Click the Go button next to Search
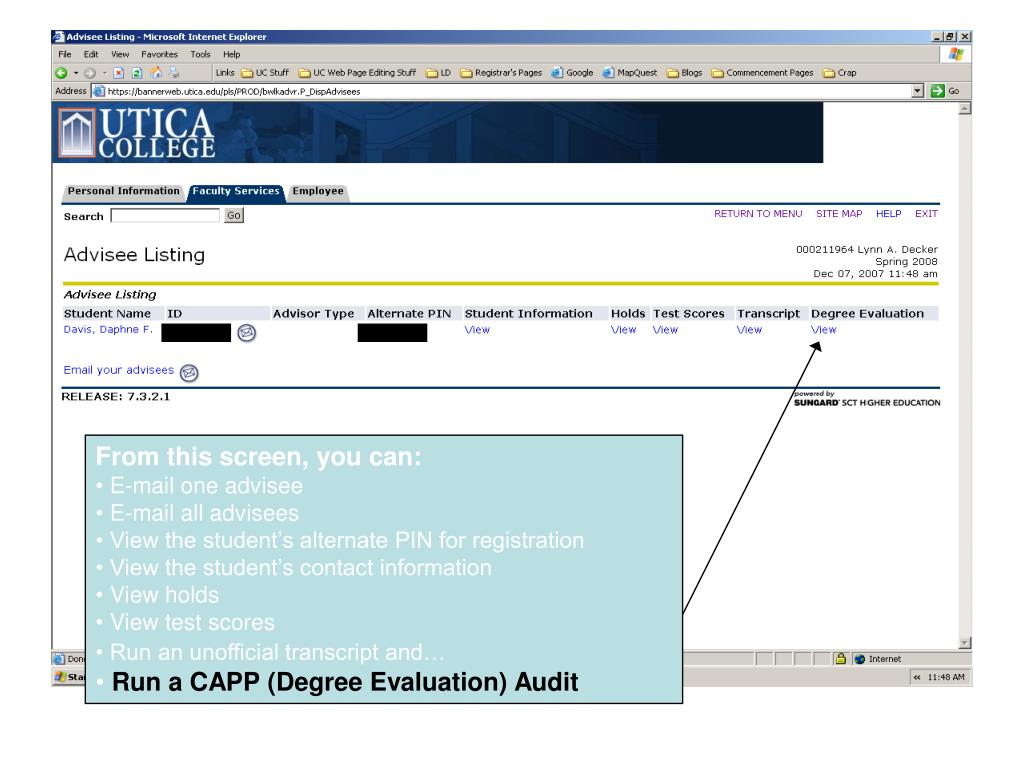 click(234, 216)
